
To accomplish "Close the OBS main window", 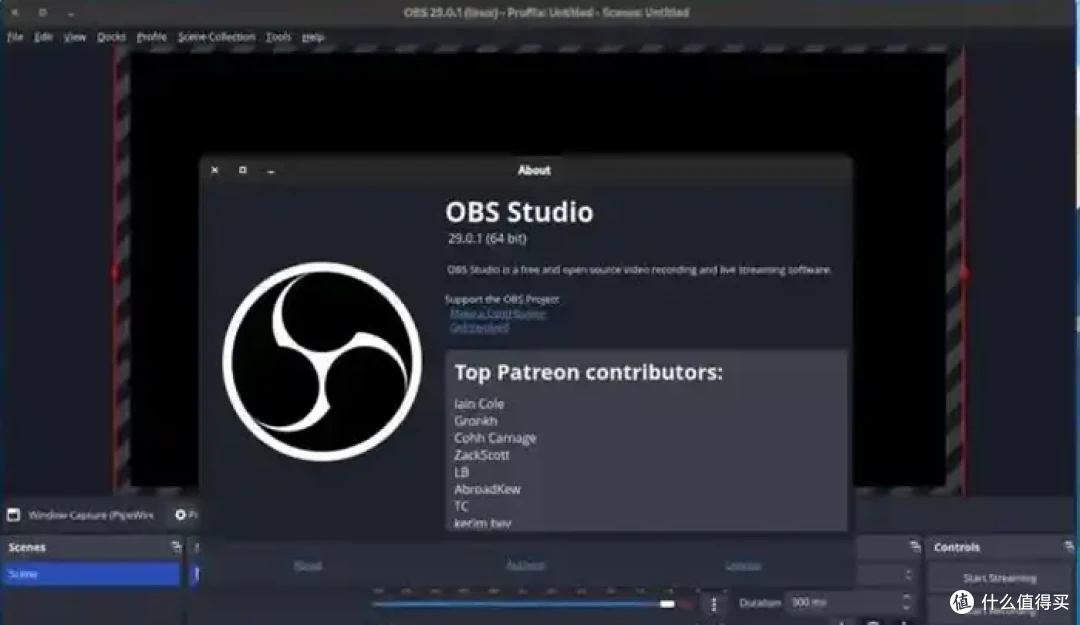I will 14,12.
